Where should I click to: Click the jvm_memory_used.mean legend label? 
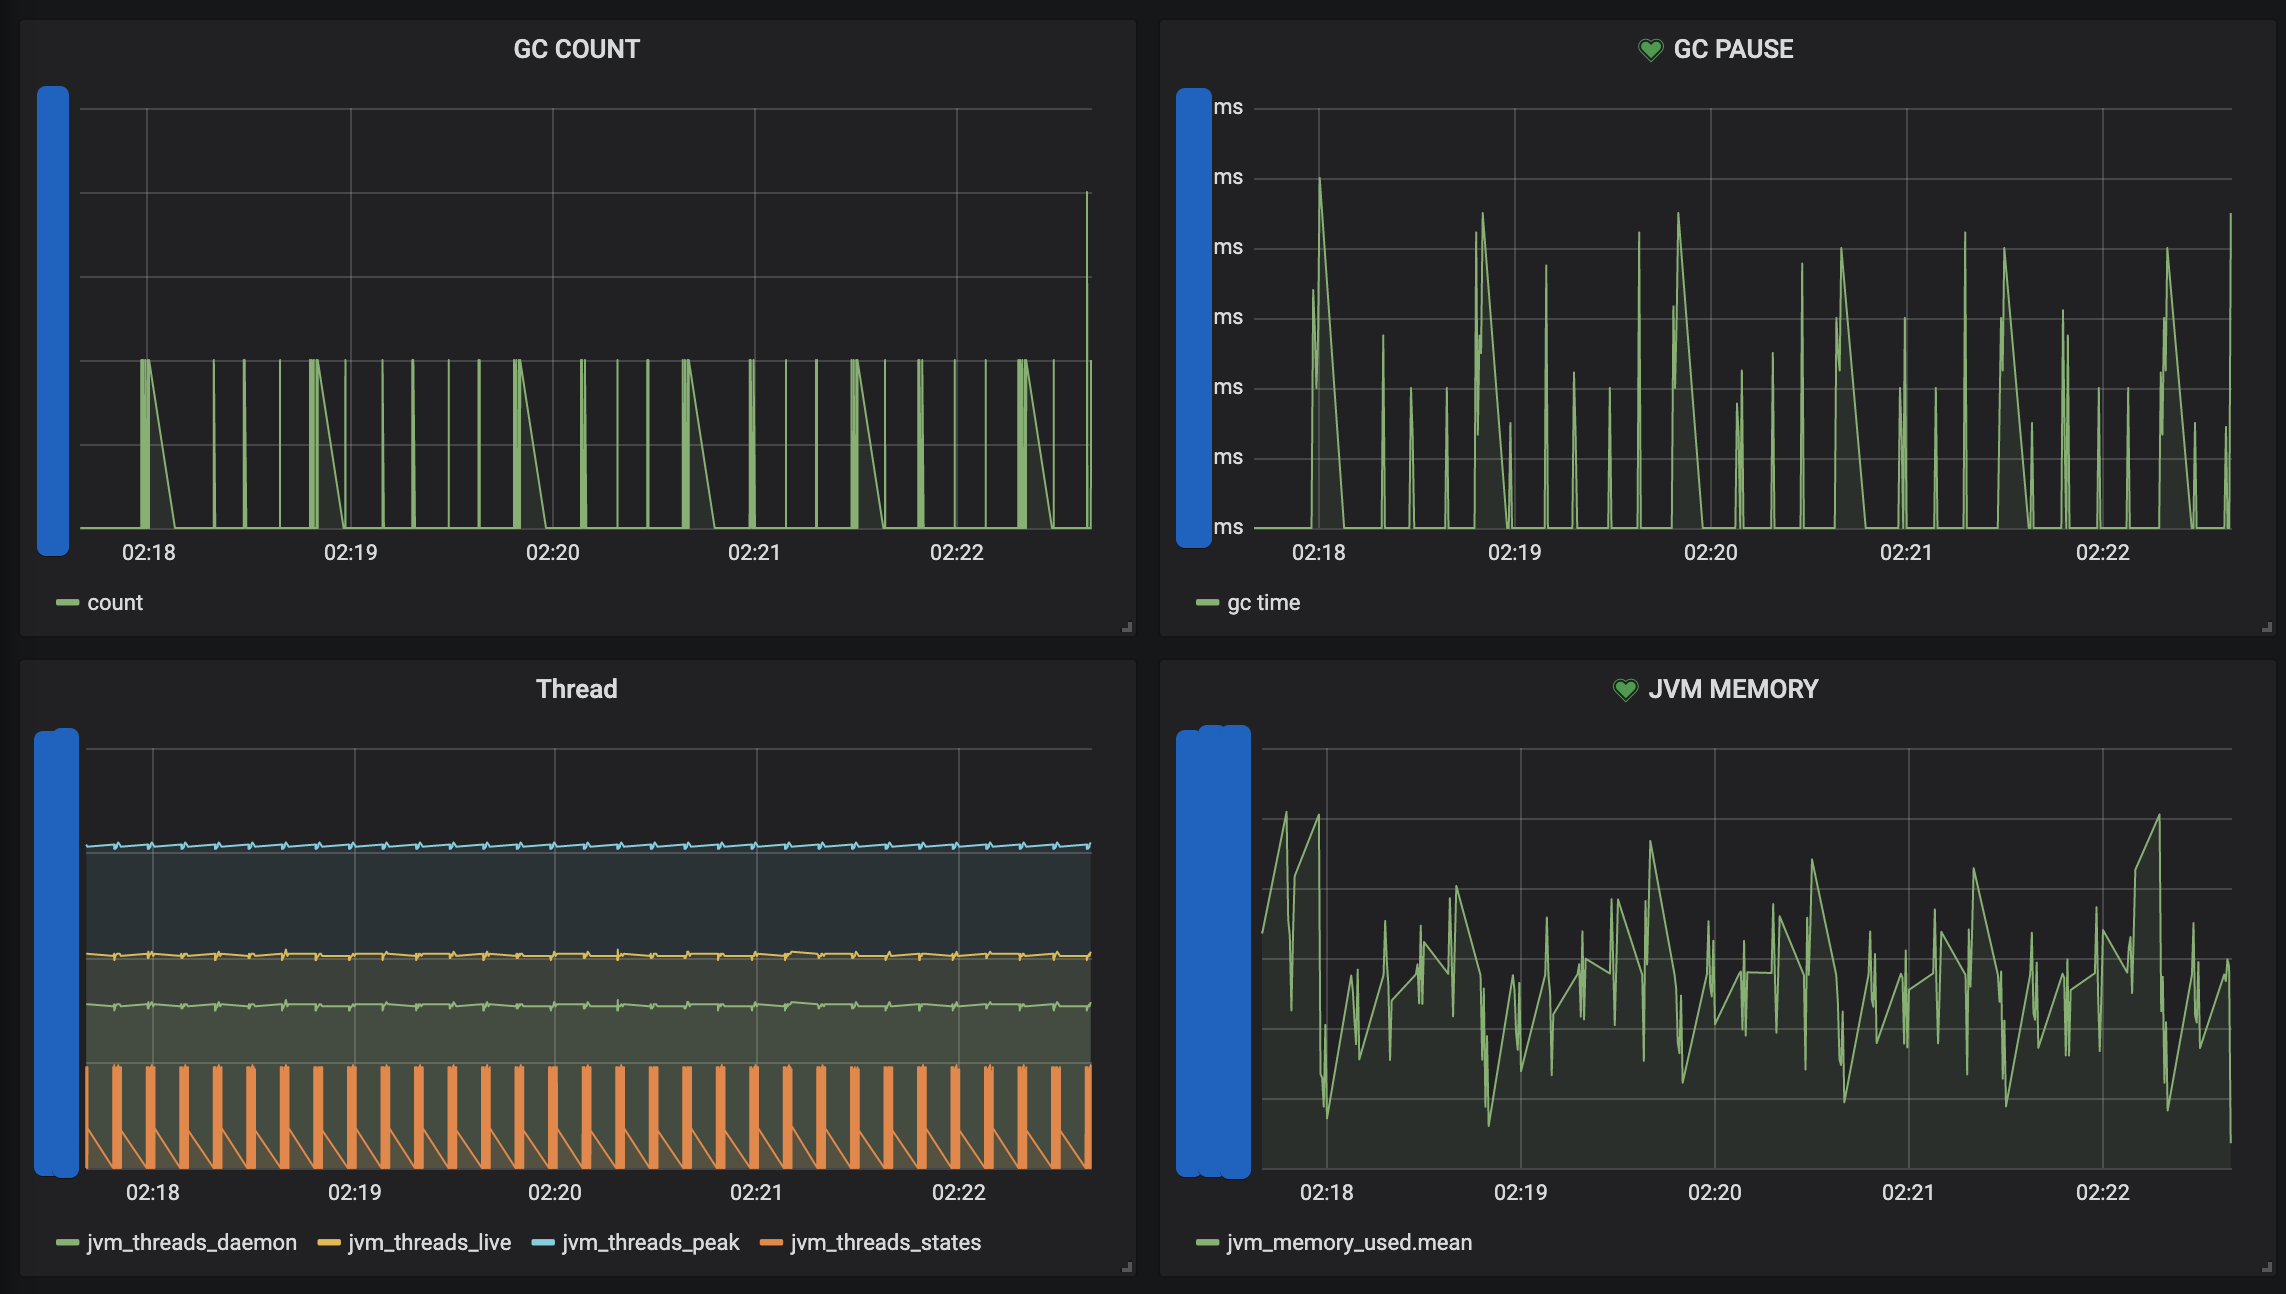tap(1349, 1242)
